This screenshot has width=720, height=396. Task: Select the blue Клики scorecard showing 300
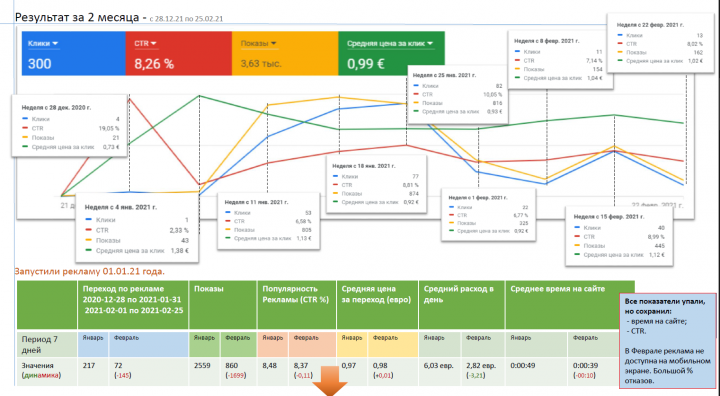[73, 53]
